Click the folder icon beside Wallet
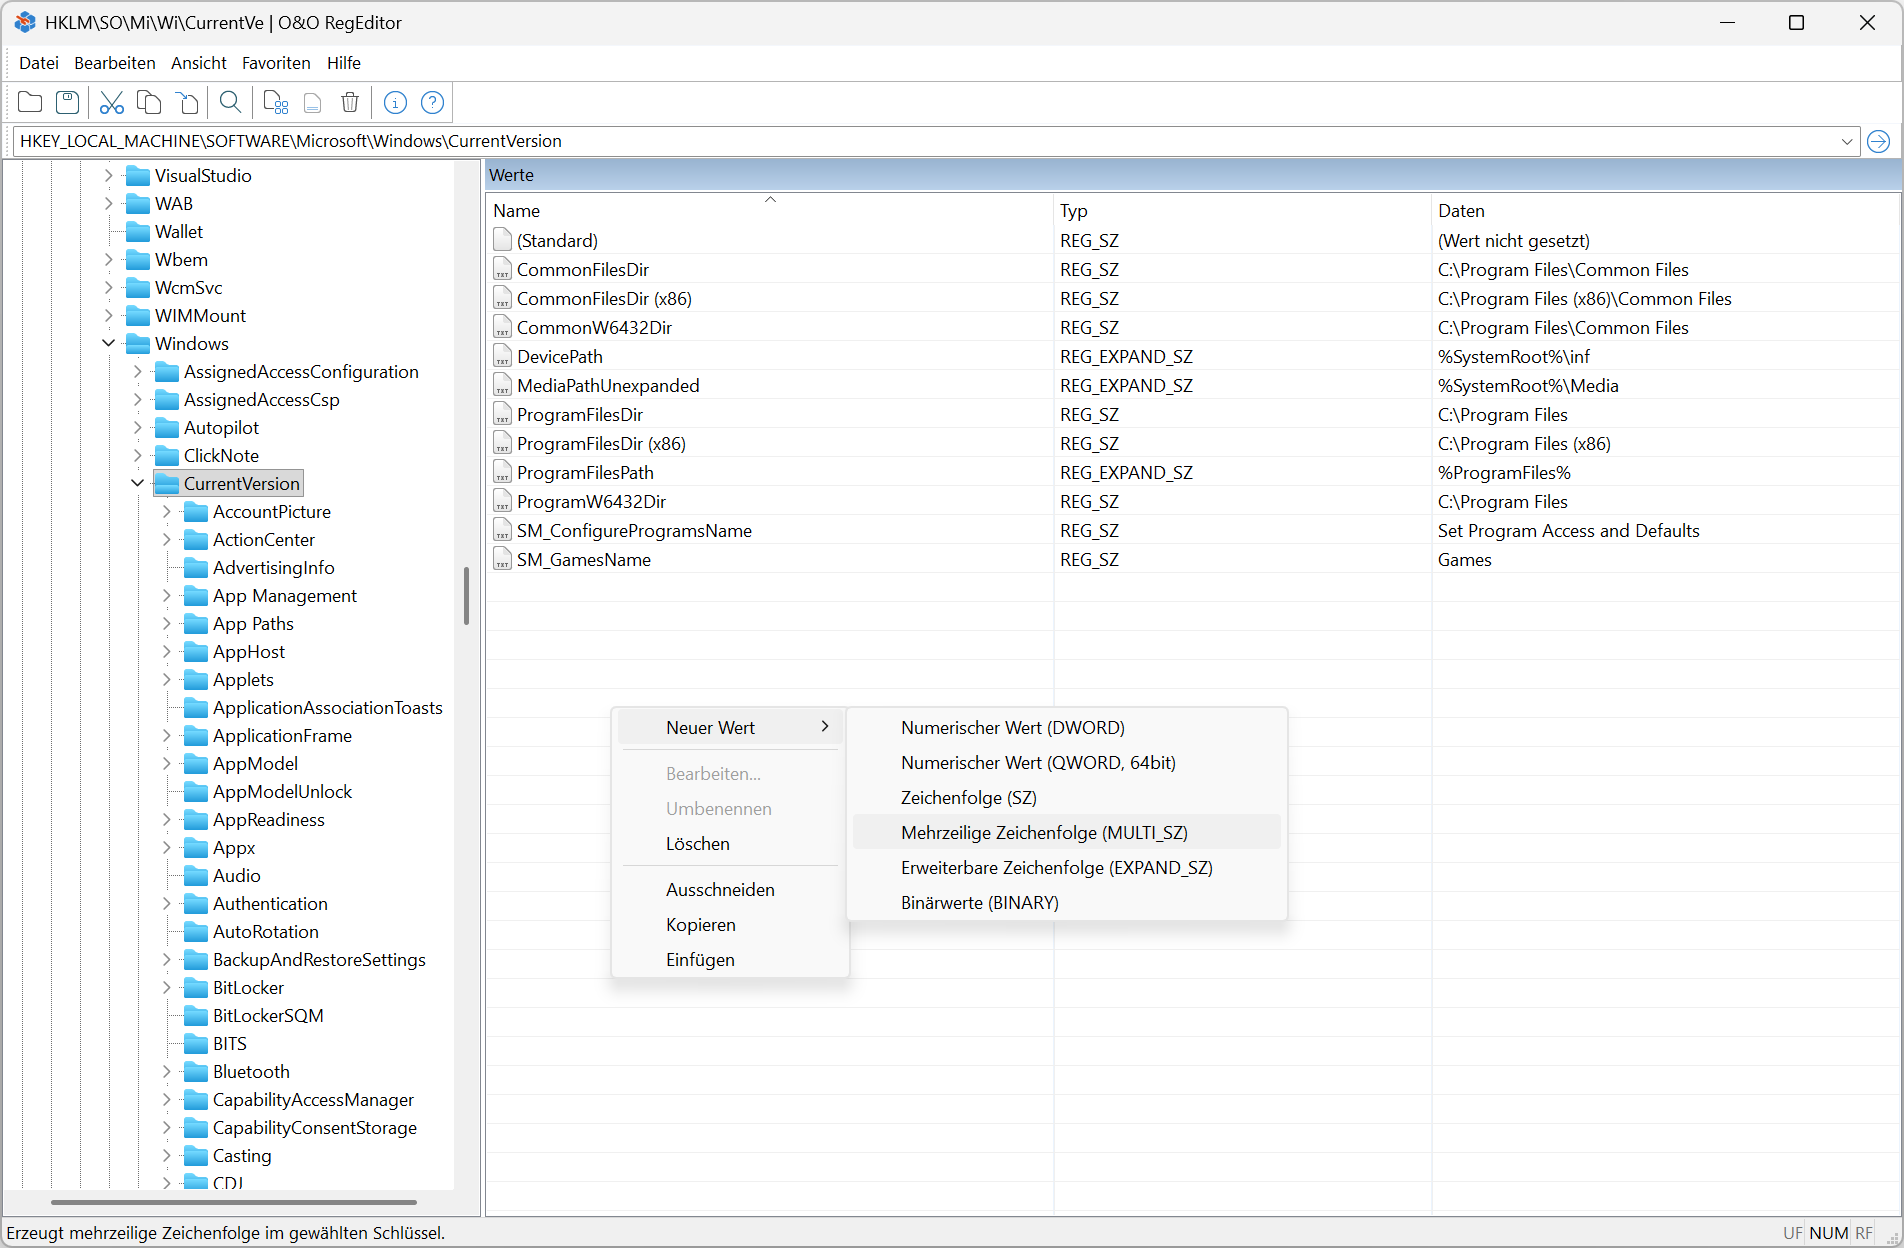1904x1248 pixels. click(138, 232)
